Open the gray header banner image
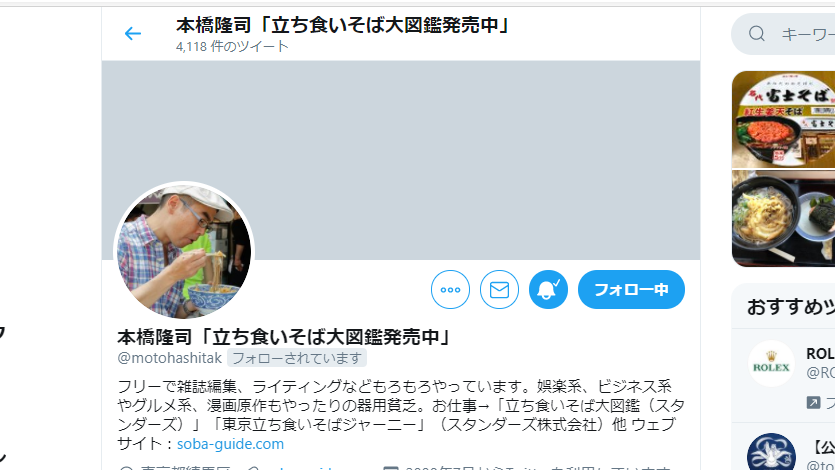835x470 pixels. (x=401, y=160)
